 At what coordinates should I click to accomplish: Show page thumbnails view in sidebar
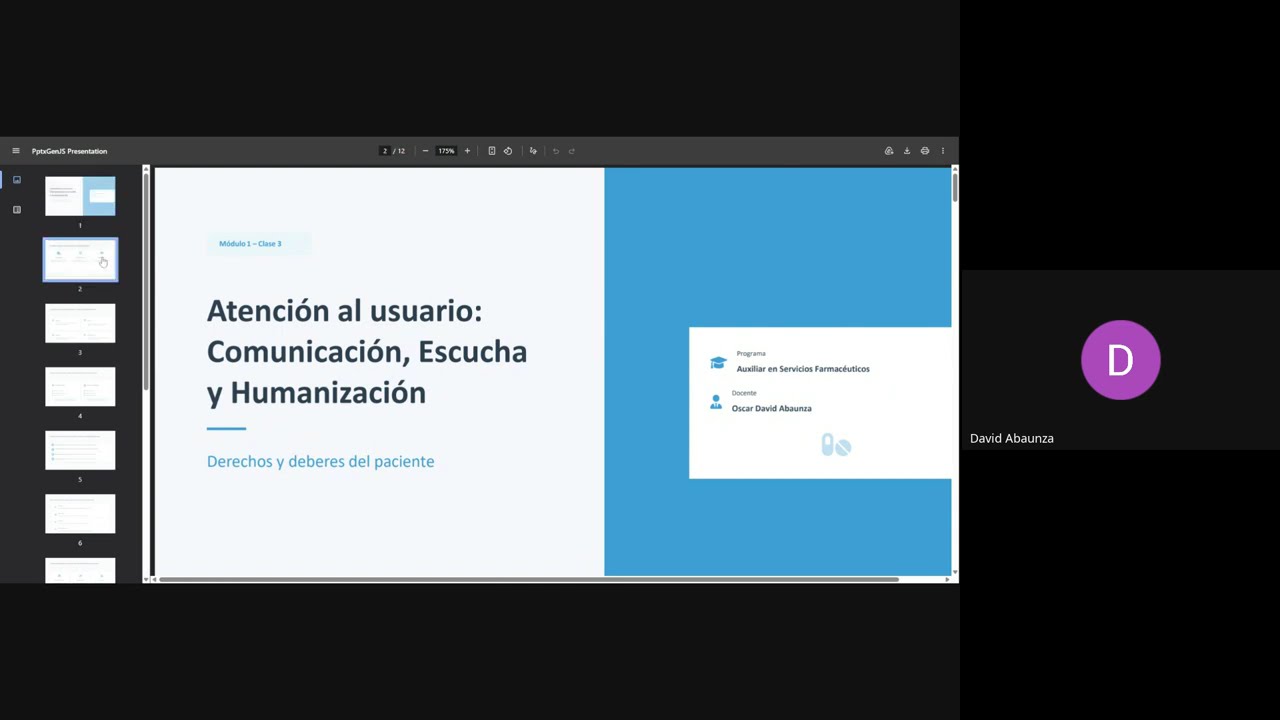pos(16,180)
